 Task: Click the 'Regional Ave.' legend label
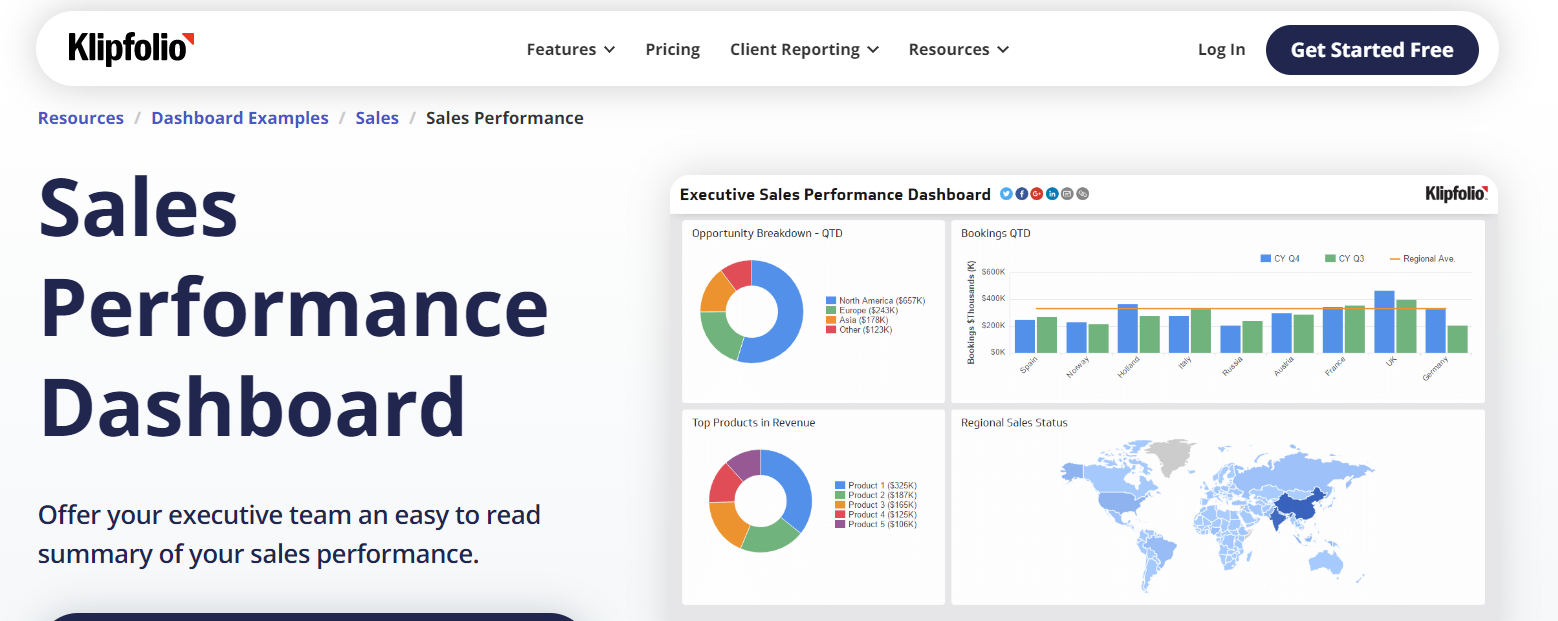1429,258
